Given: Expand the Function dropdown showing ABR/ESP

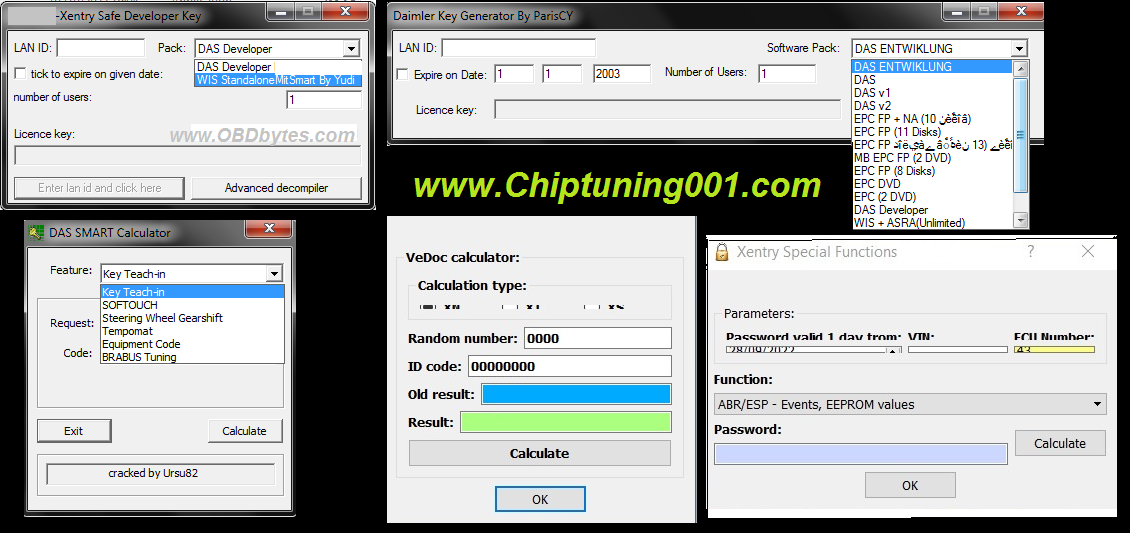Looking at the screenshot, I should pyautogui.click(x=1098, y=405).
